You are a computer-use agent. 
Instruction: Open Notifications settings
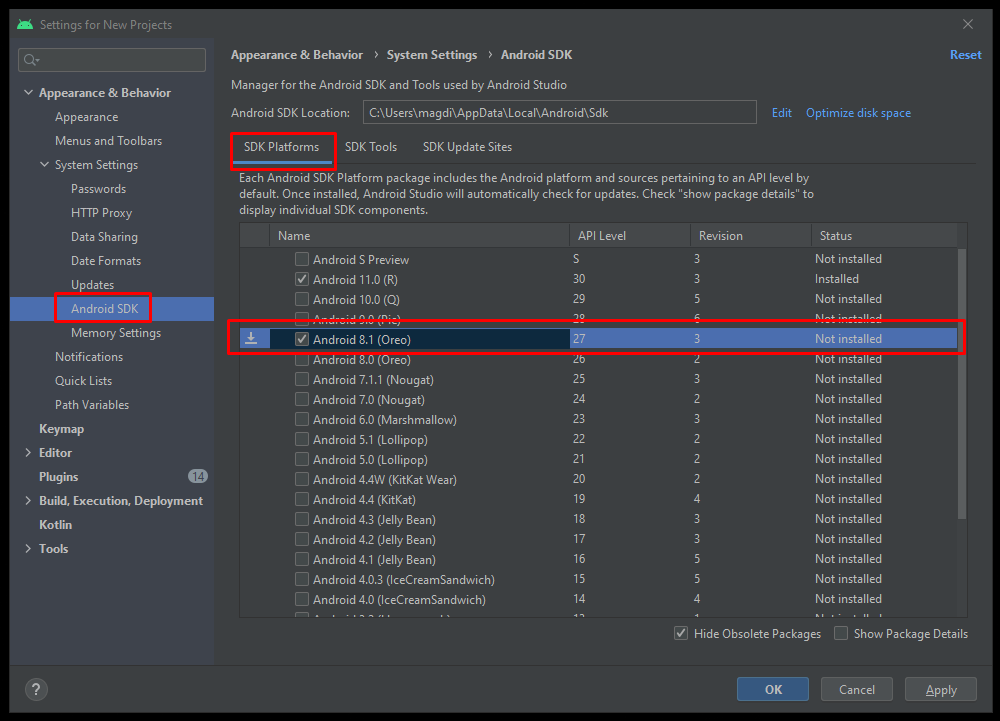89,357
